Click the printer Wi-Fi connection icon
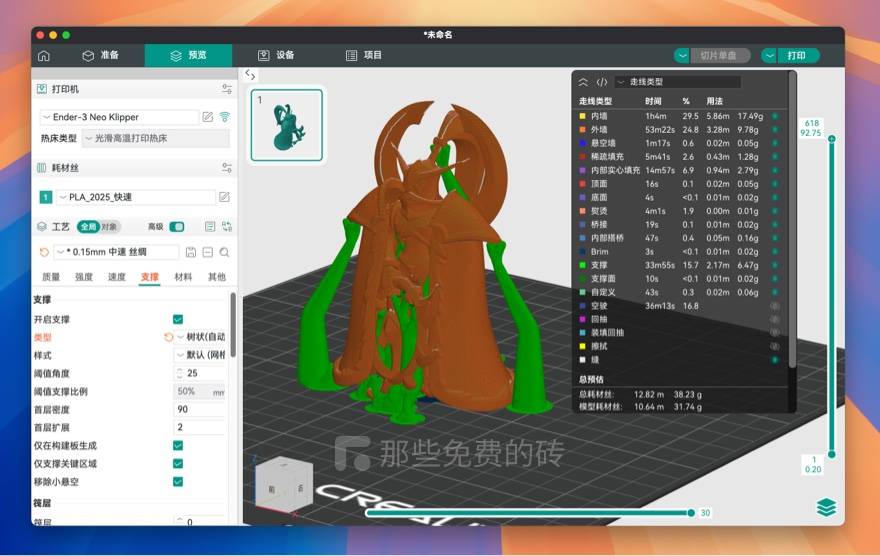The width and height of the screenshot is (880, 556). pyautogui.click(x=225, y=117)
